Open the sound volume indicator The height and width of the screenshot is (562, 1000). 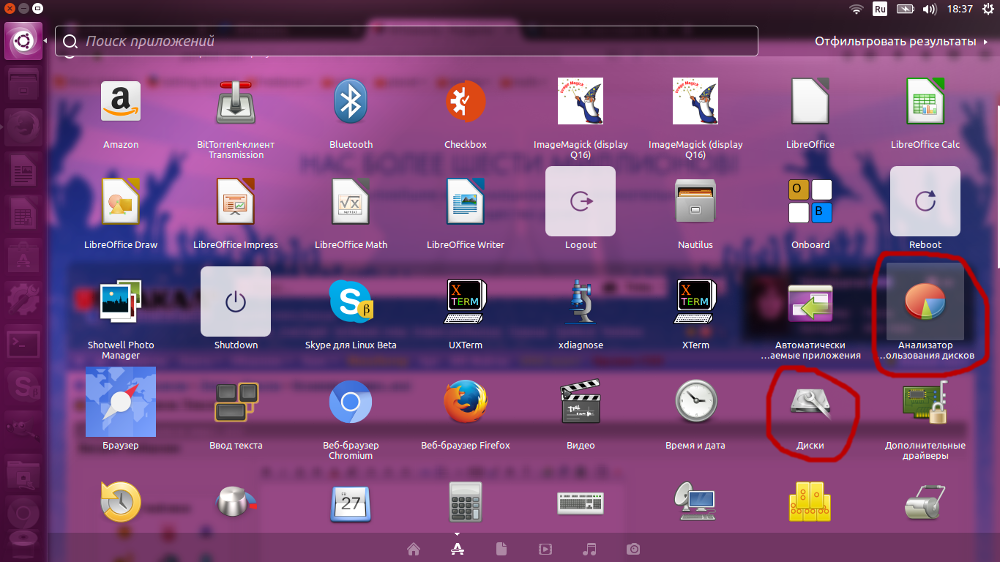930,9
